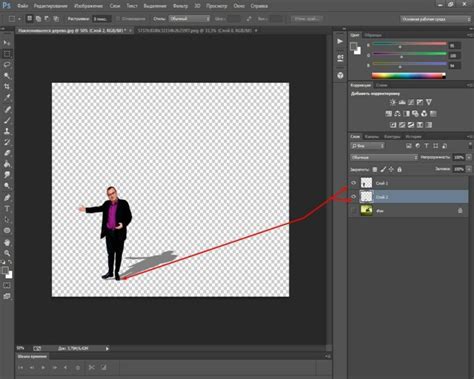Screen dimensions: 474x379
Task: Enable filter for type layers (T)
Action: pyautogui.click(x=426, y=146)
